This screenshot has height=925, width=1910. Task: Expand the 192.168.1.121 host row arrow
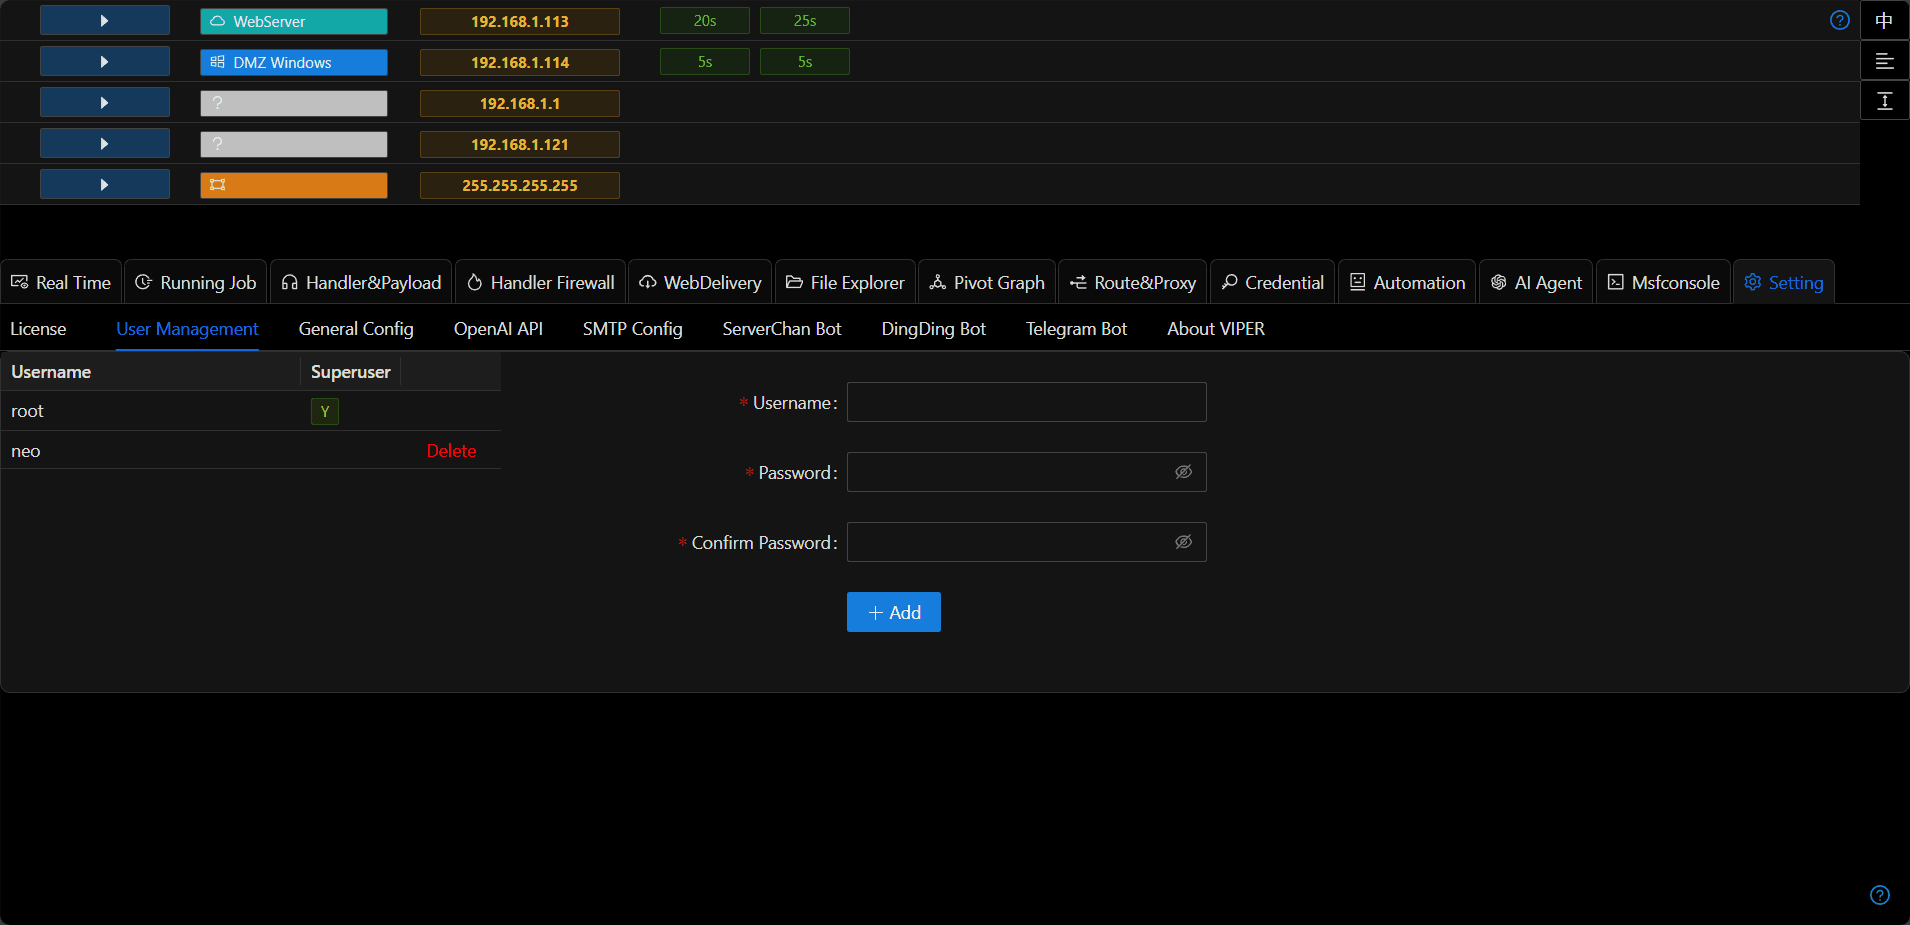[104, 144]
